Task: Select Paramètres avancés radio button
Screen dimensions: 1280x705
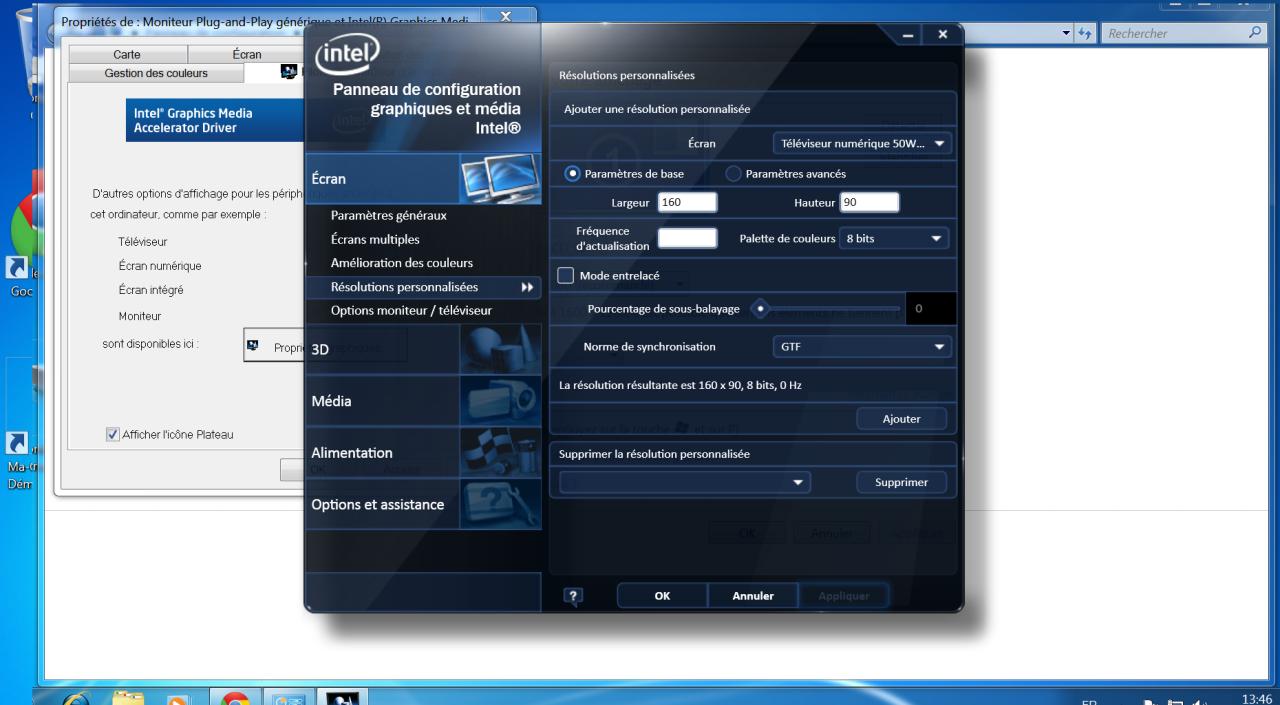Action: click(733, 173)
